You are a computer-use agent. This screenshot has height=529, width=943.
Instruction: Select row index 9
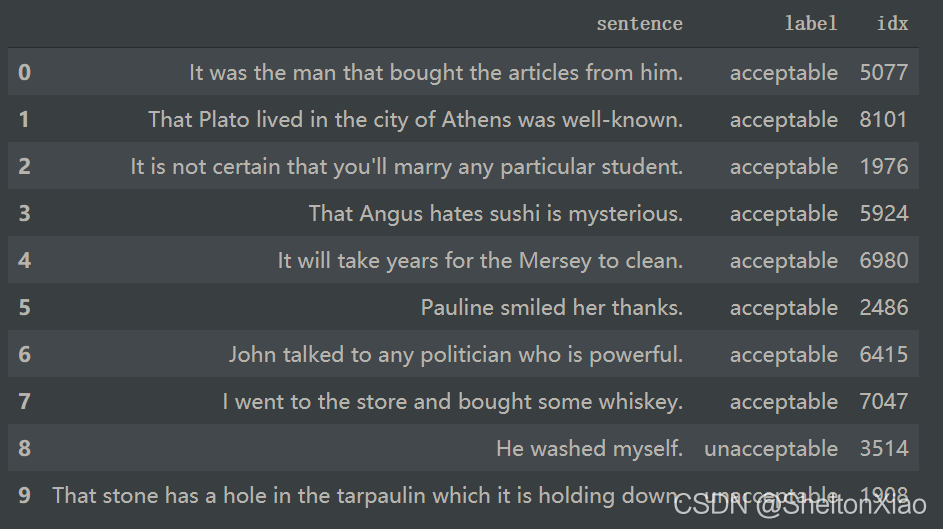click(24, 495)
